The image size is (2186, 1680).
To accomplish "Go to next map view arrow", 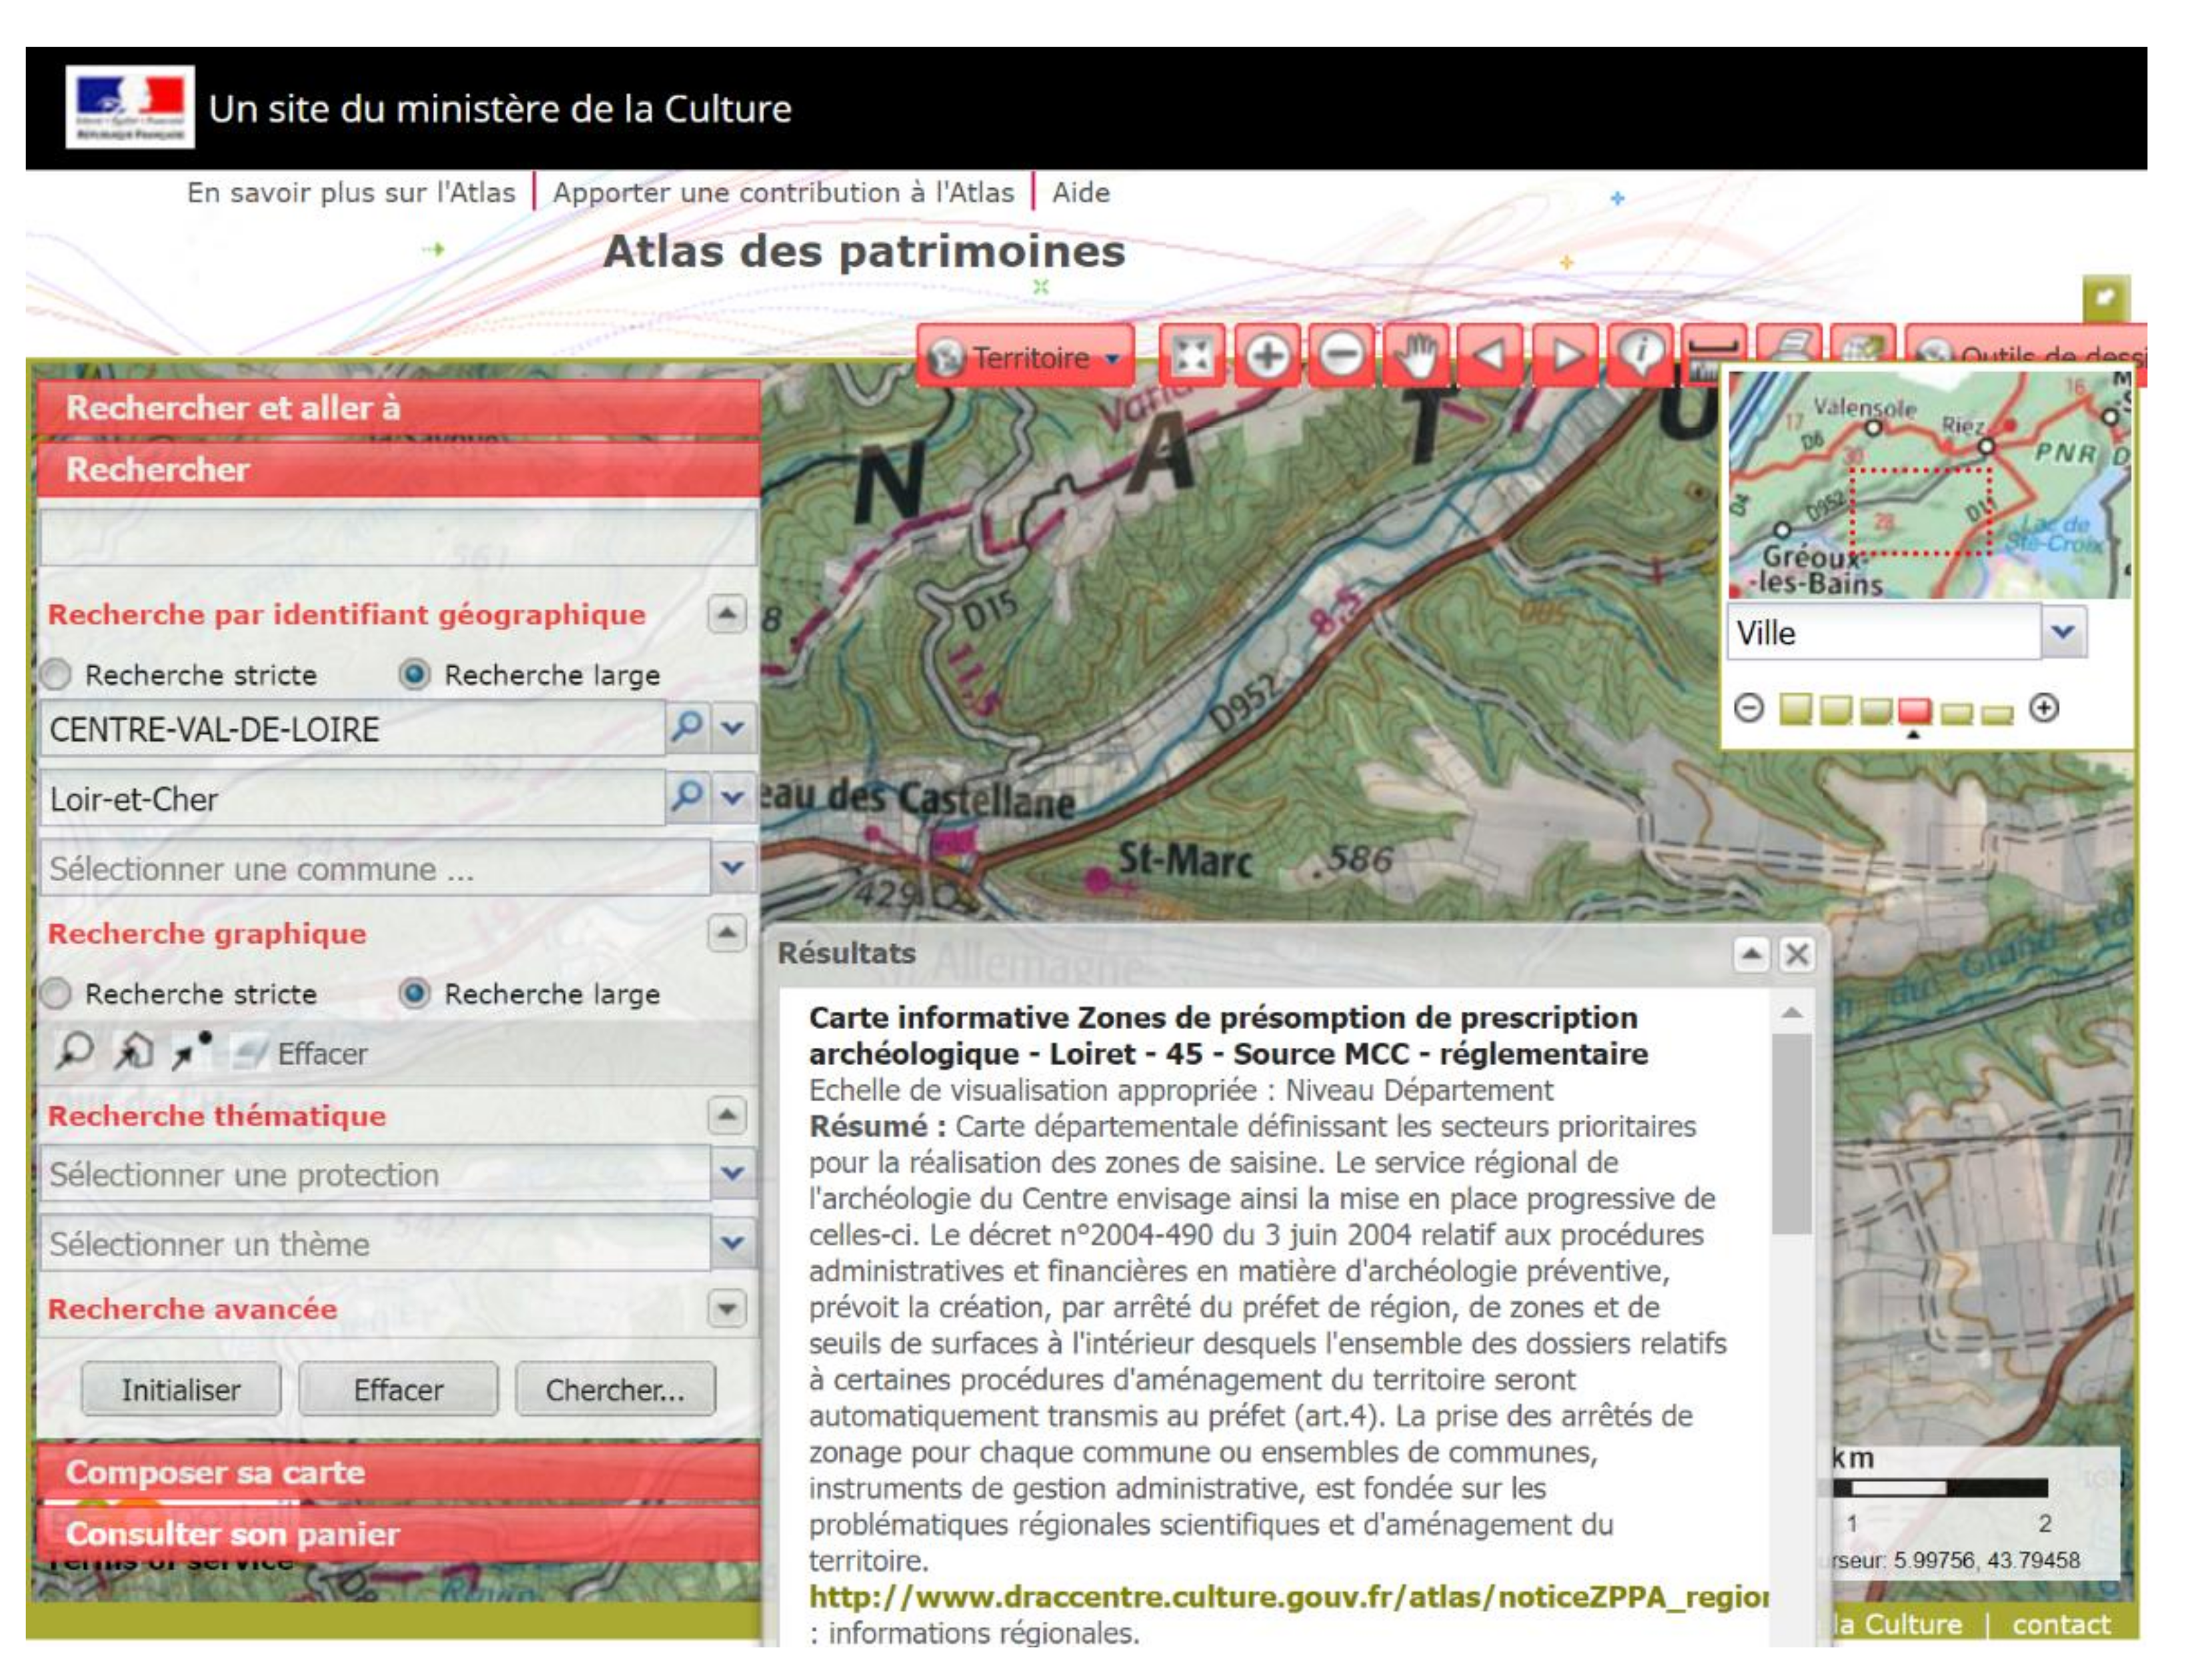I will click(x=1565, y=356).
